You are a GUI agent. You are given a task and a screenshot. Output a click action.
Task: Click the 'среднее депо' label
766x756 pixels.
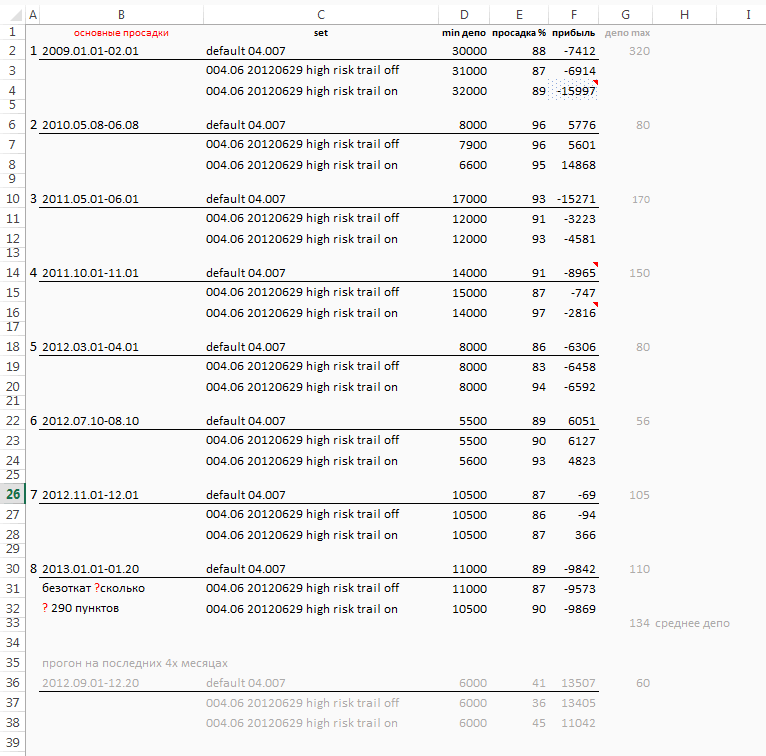(692, 623)
